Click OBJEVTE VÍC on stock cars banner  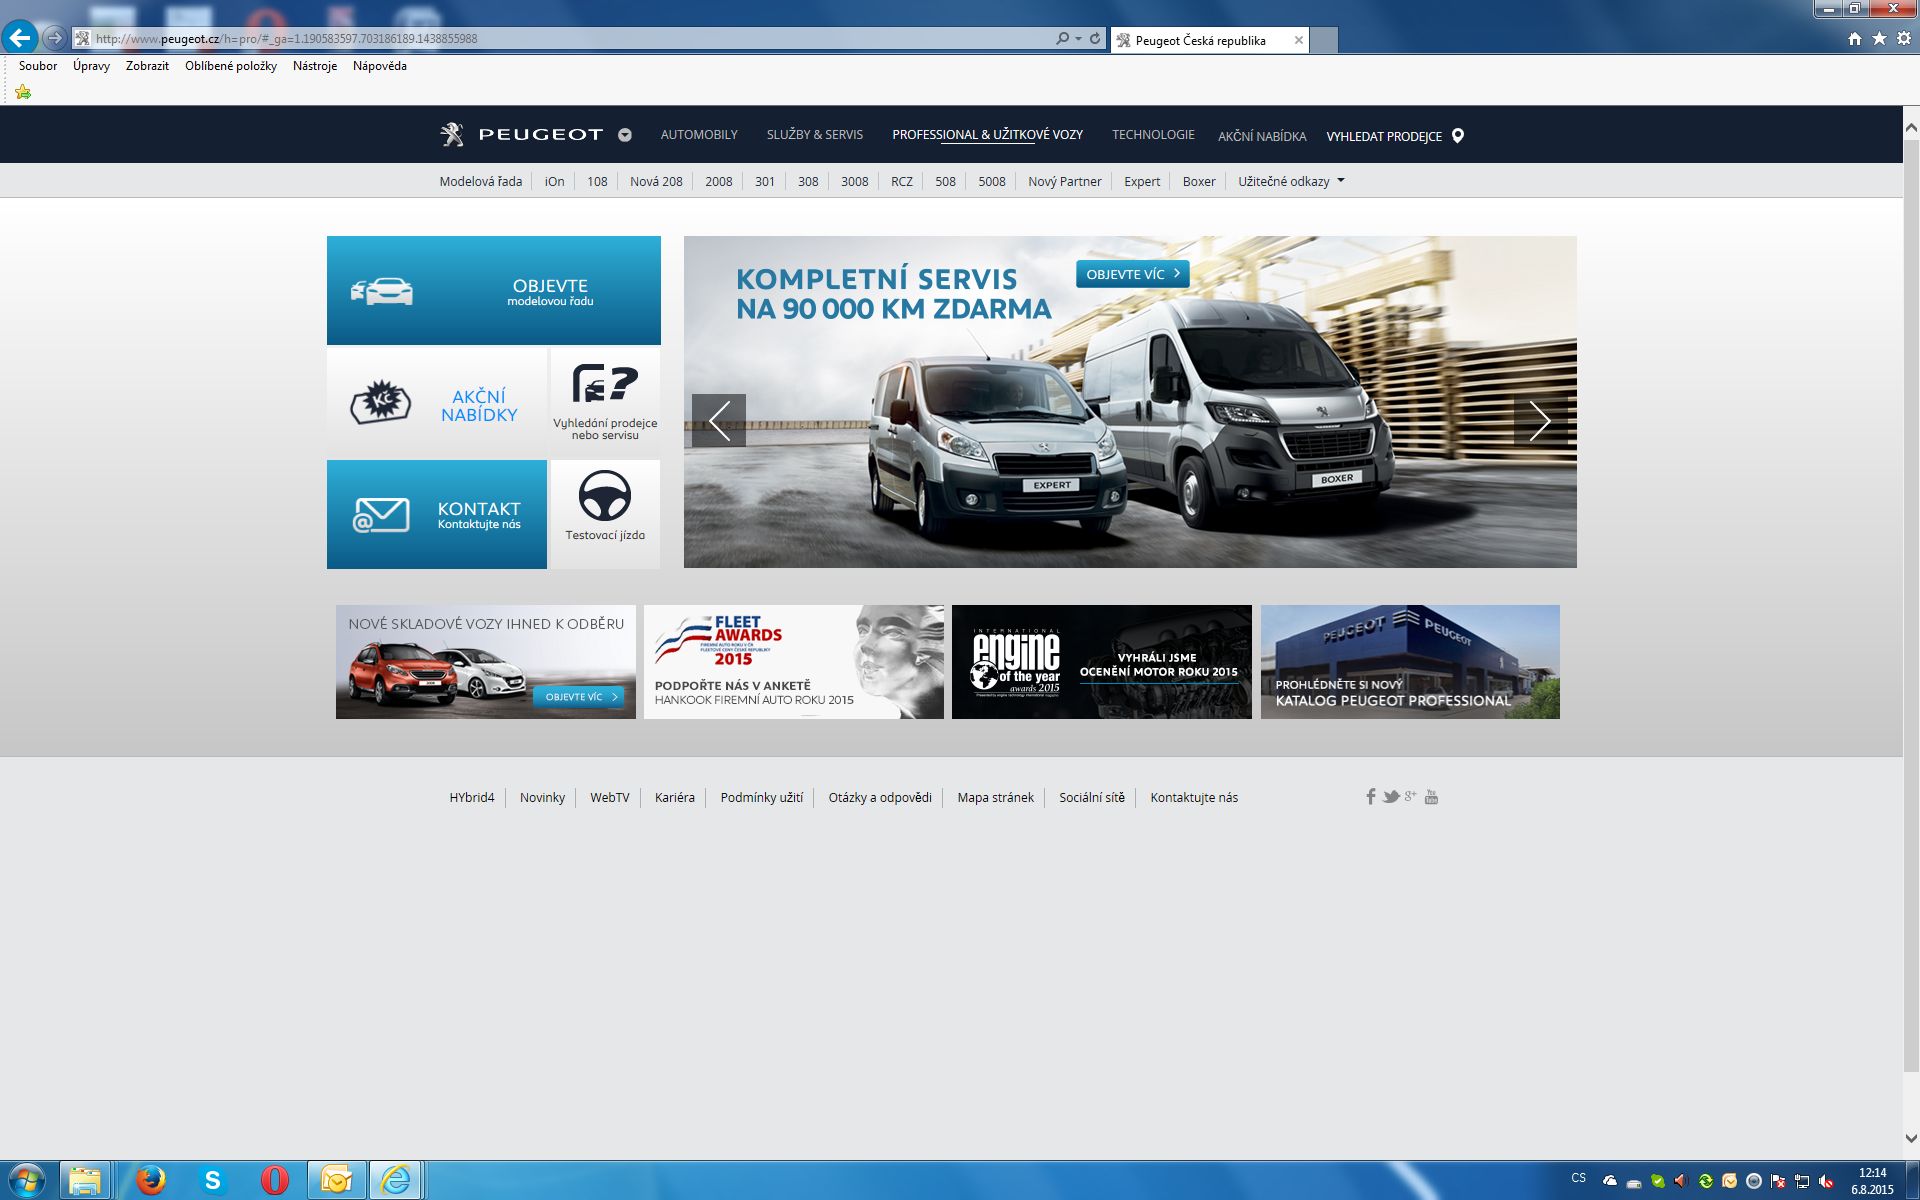click(579, 697)
